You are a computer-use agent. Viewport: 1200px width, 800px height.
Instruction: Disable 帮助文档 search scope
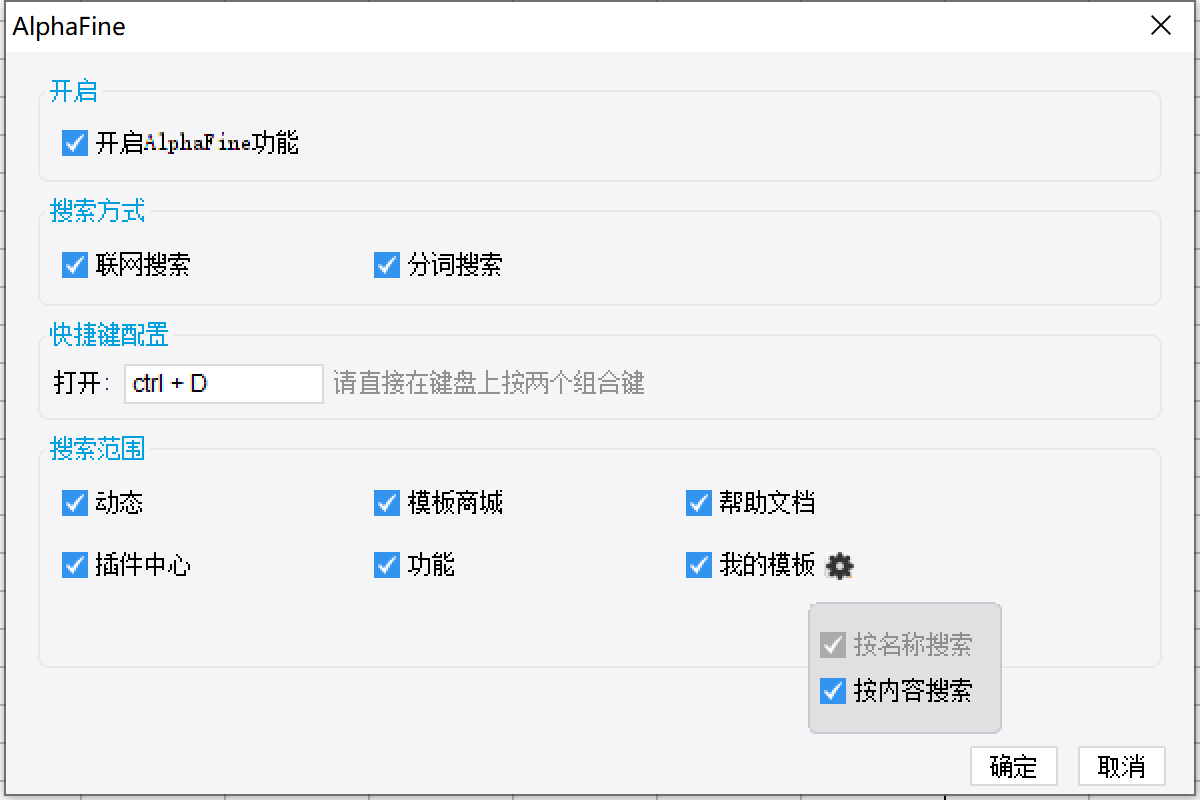(699, 502)
